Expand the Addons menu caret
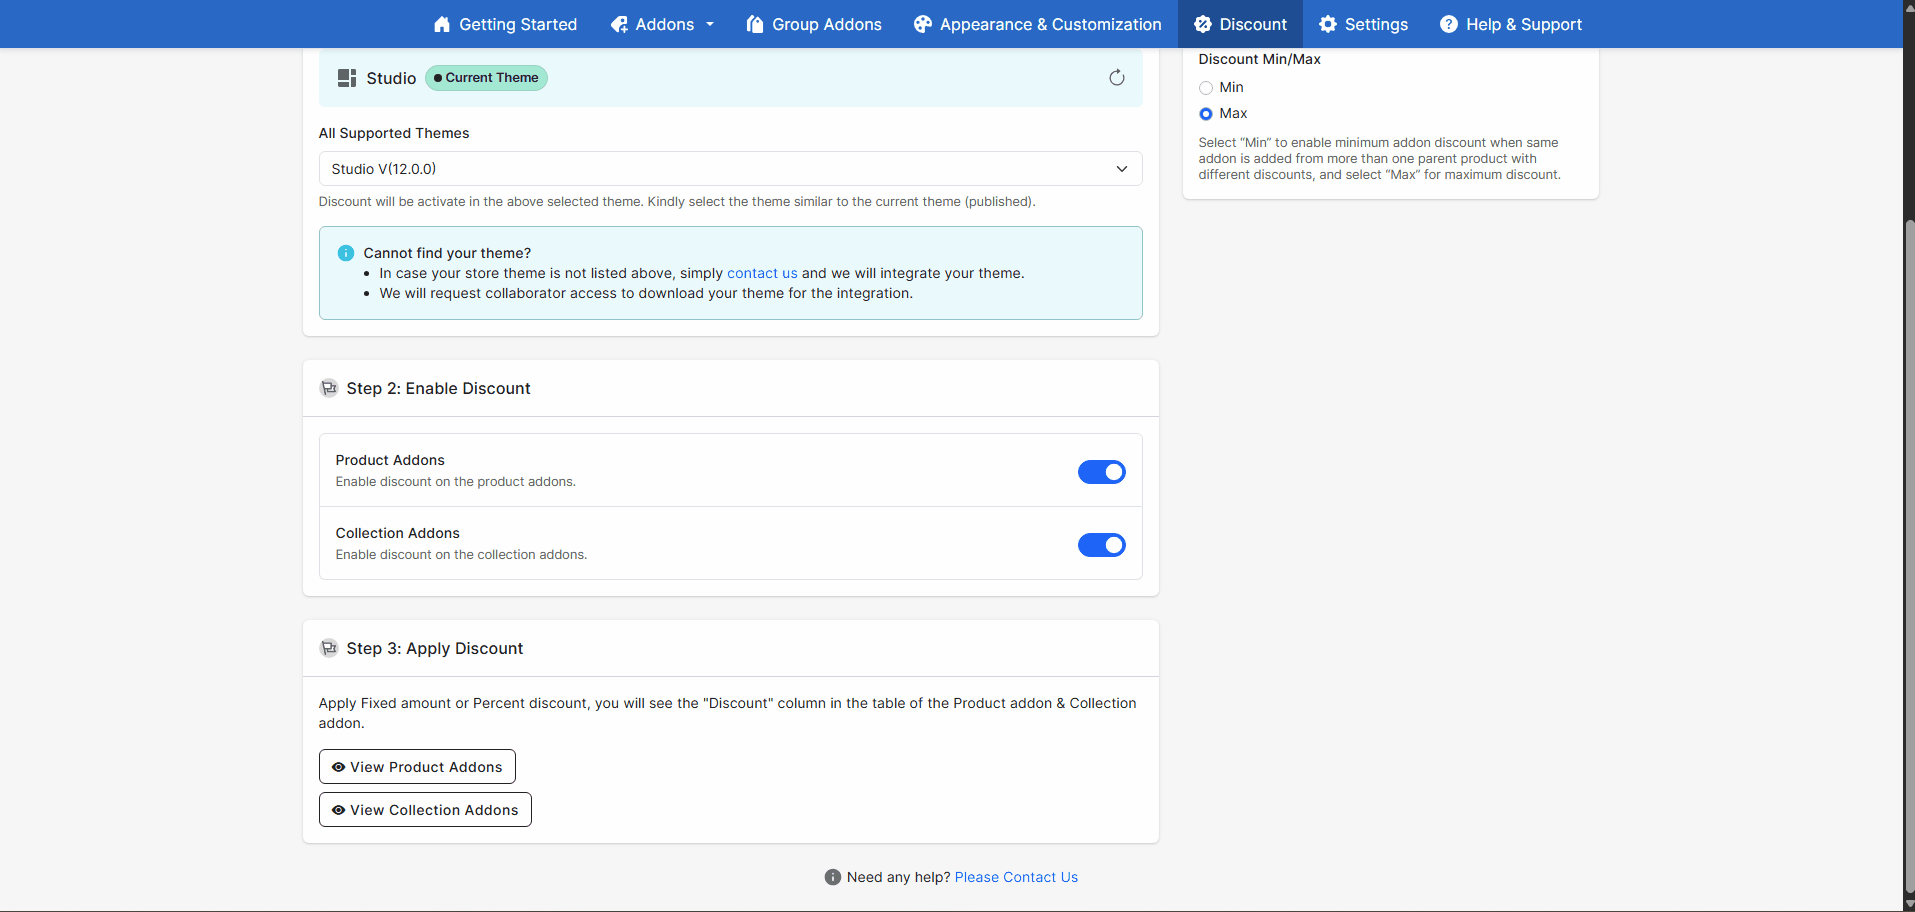1915x912 pixels. [710, 24]
